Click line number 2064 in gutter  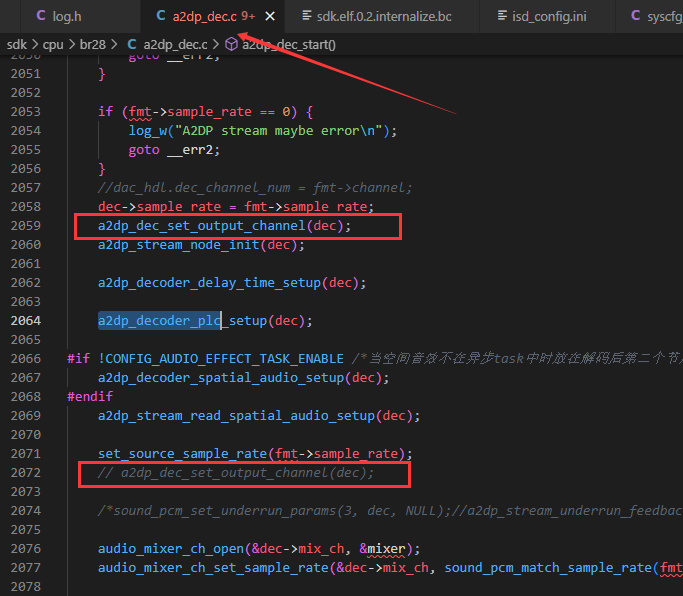click(26, 321)
